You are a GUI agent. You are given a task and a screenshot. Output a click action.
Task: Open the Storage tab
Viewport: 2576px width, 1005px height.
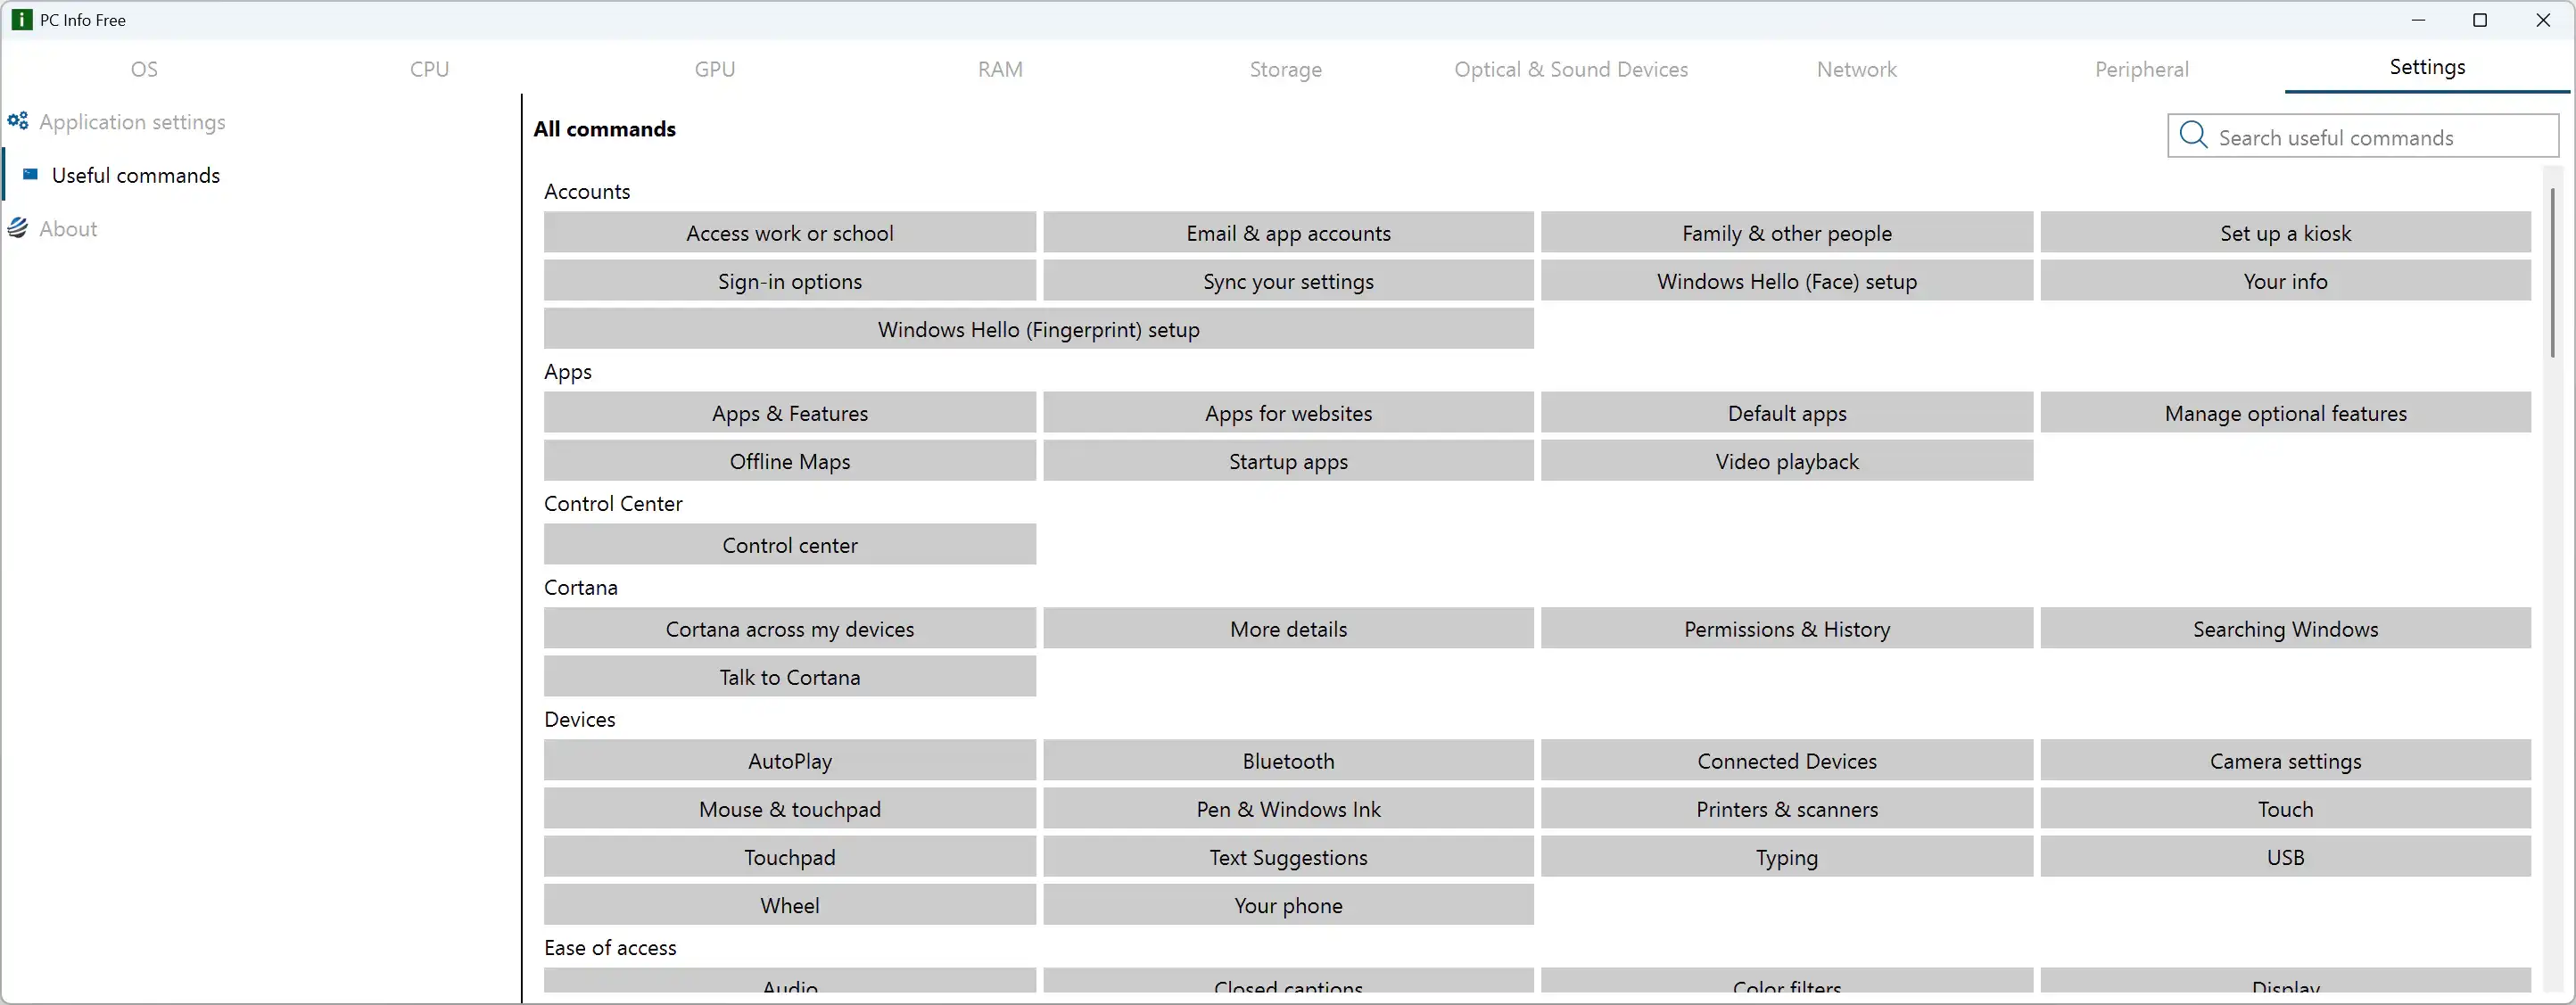1285,69
